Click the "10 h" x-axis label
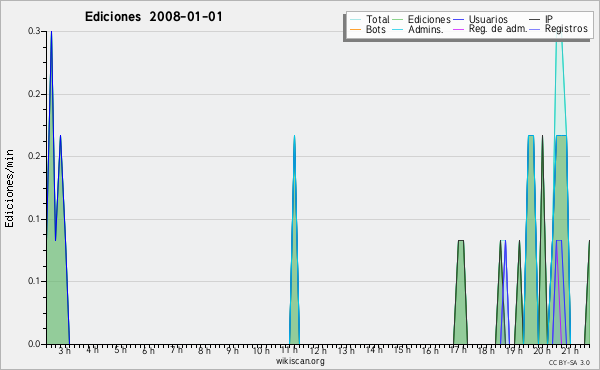The image size is (600, 370). [261, 350]
